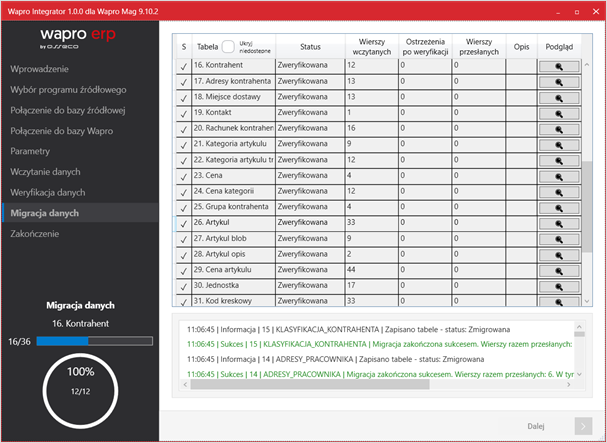The image size is (607, 443).
Task: Go to Wprowadzenie step in sidebar
Action: 41,70
